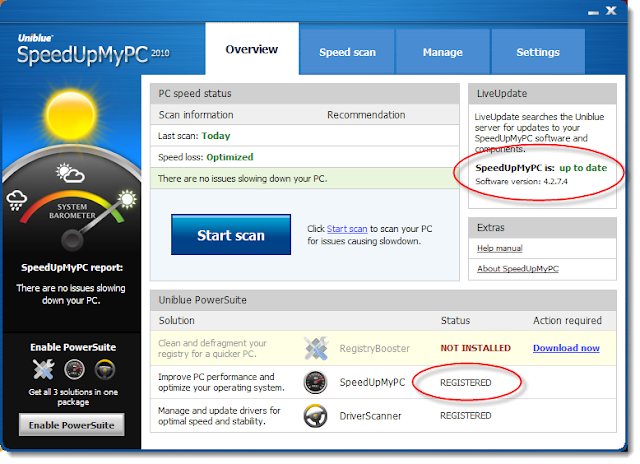Click sidebar steering wheel icon
This screenshot has height=464, width=640.
click(x=105, y=369)
